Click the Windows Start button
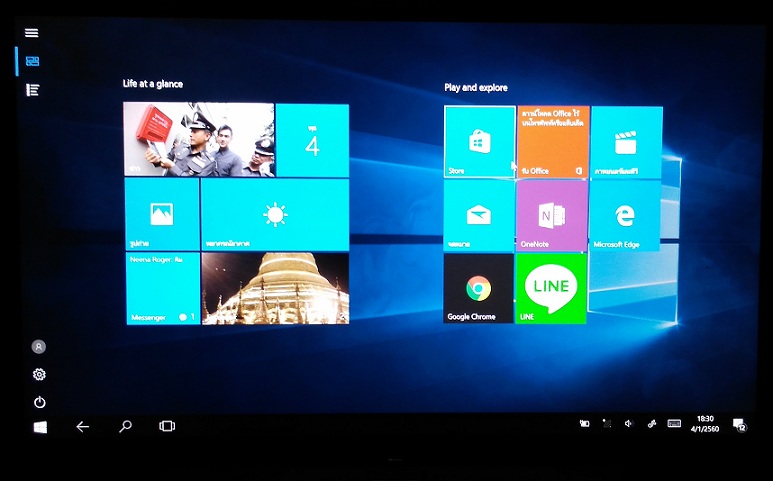773x481 pixels. pos(40,426)
